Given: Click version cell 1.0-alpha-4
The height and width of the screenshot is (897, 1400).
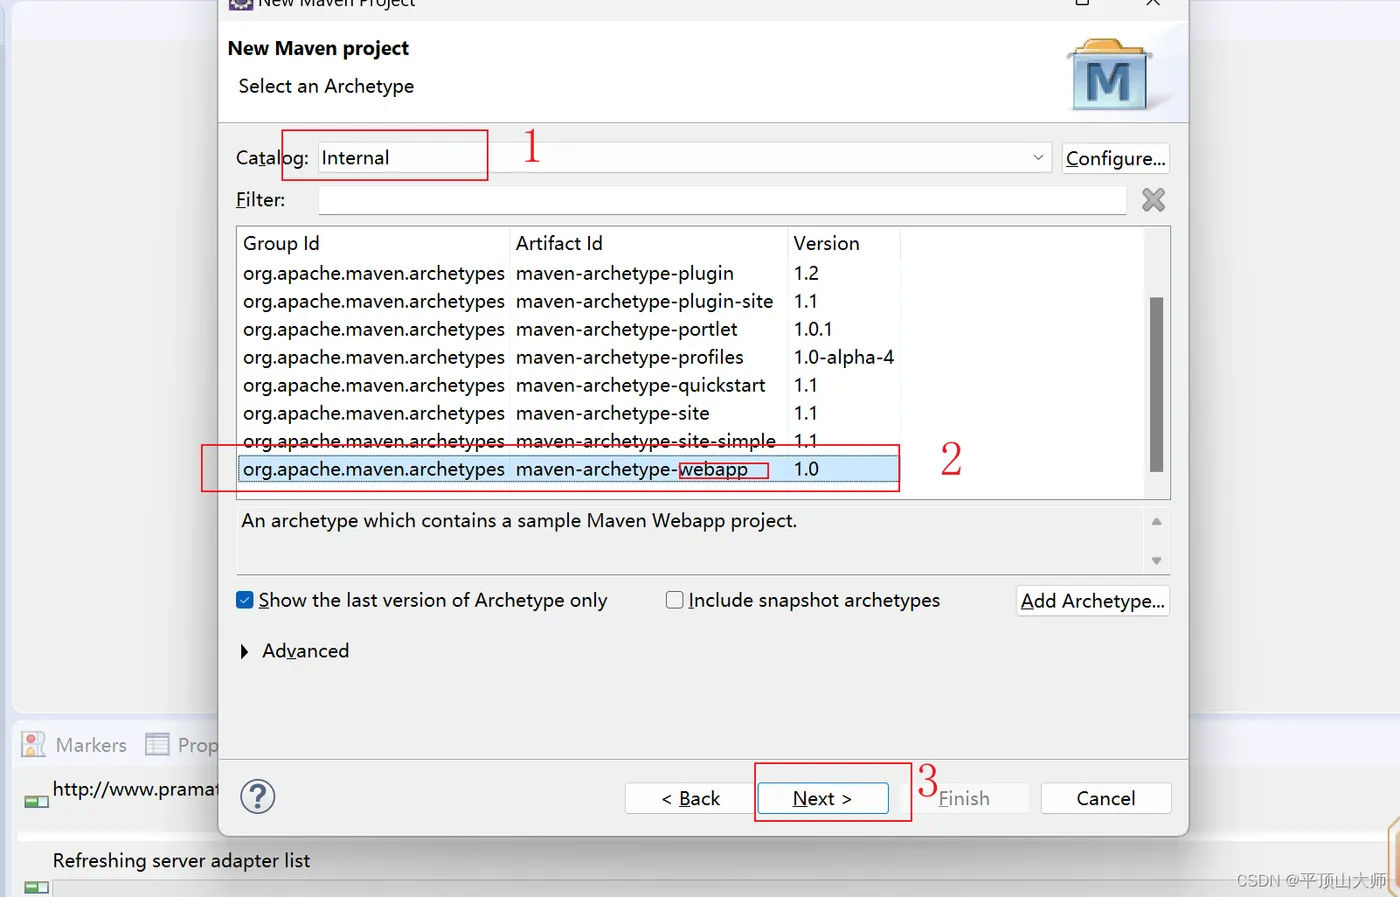Looking at the screenshot, I should [x=844, y=357].
